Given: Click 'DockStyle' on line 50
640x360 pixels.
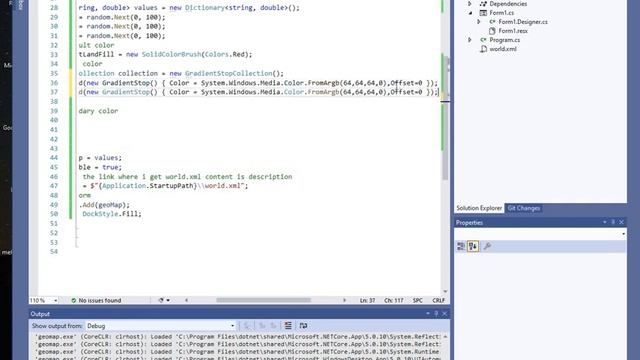Looking at the screenshot, I should click(x=100, y=214).
